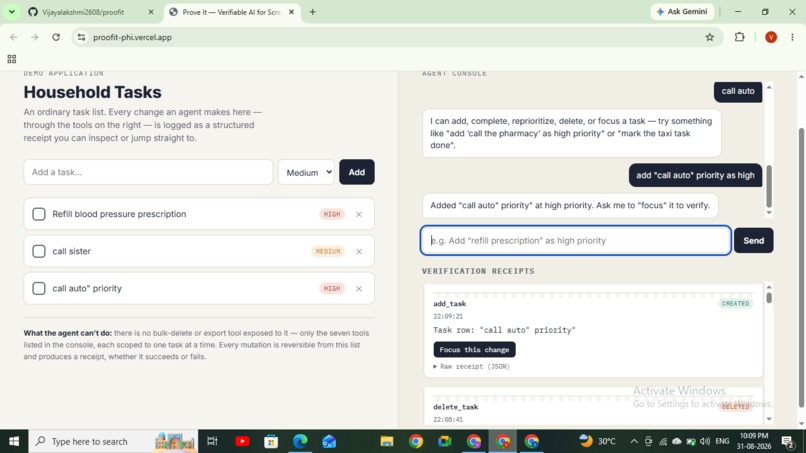Open Microsoft Store from the taskbar
The height and width of the screenshot is (453, 806).
271,441
